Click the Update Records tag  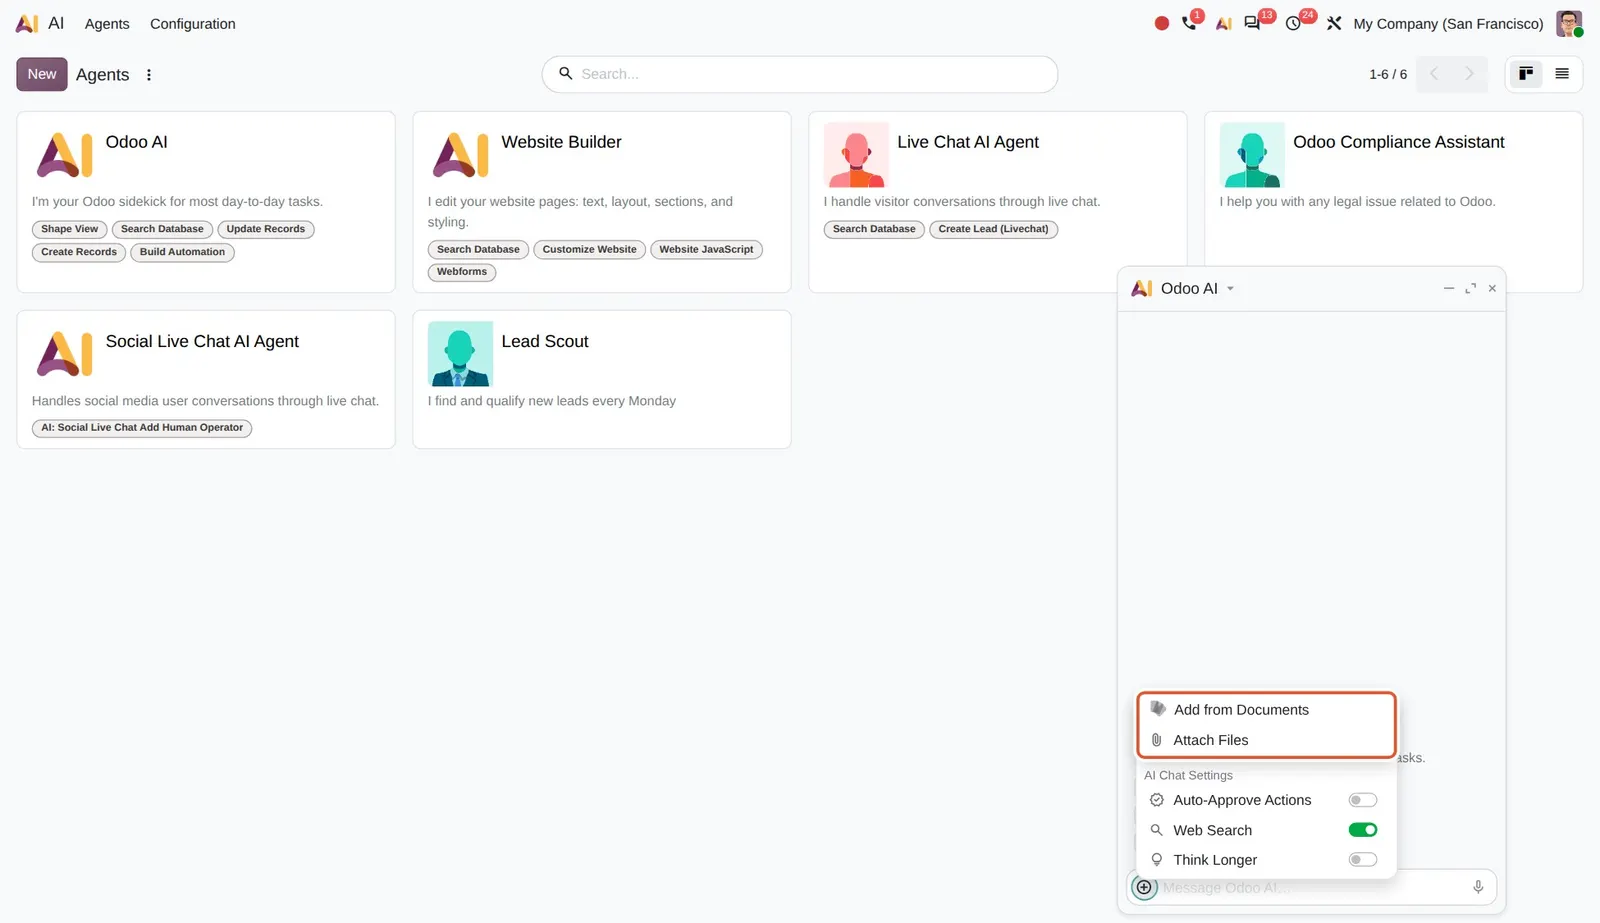[x=266, y=229]
